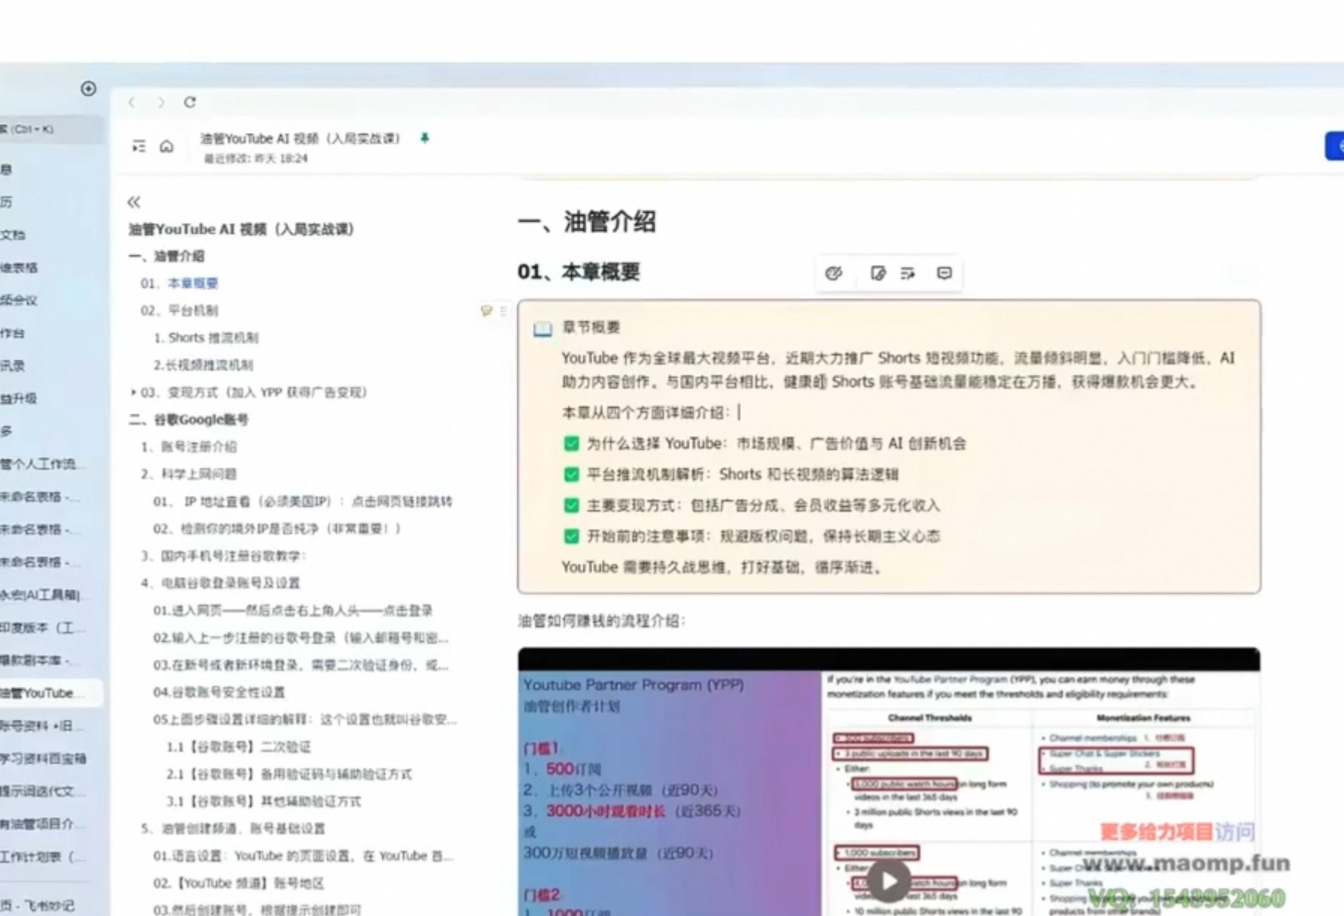Click the search box showing Ctrl+K
Image resolution: width=1344 pixels, height=916 pixels.
tap(50, 129)
